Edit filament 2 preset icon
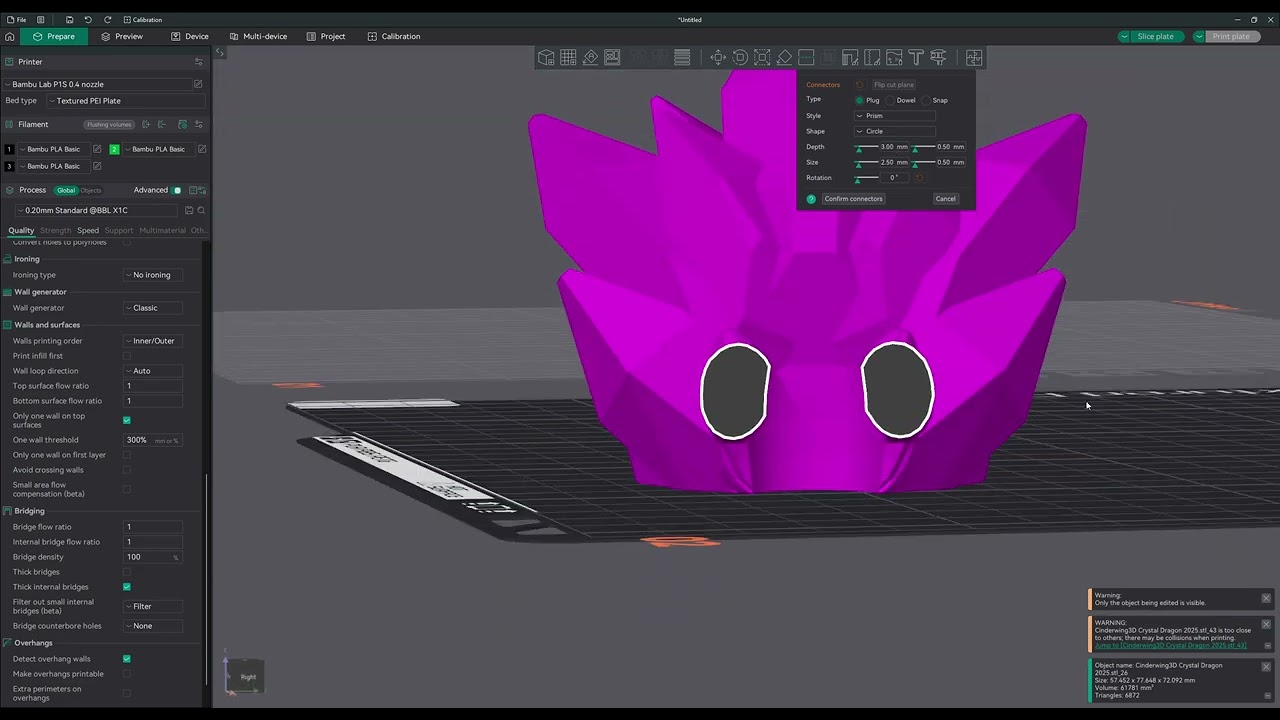Viewport: 1280px width, 720px height. pos(202,149)
